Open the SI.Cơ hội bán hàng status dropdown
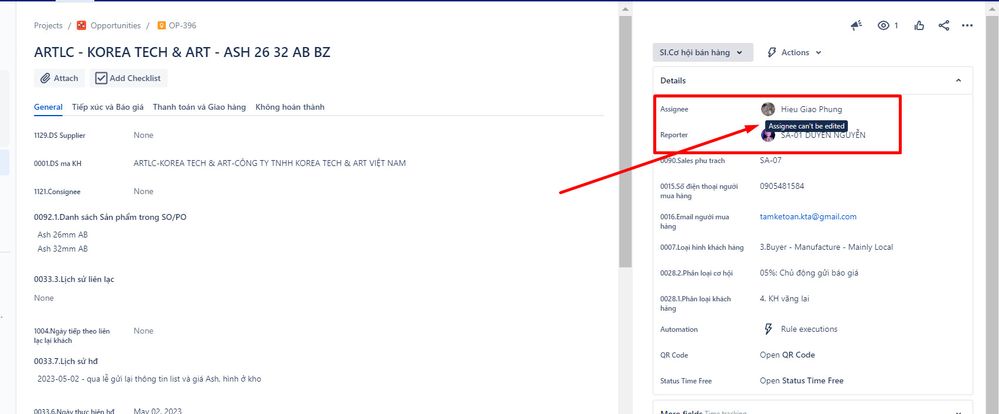 701,52
